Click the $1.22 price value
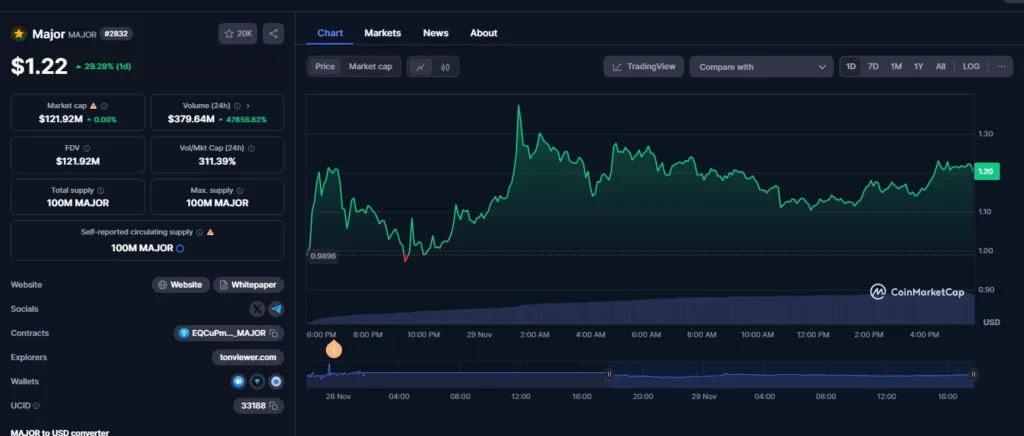The image size is (1024, 436). pos(39,66)
